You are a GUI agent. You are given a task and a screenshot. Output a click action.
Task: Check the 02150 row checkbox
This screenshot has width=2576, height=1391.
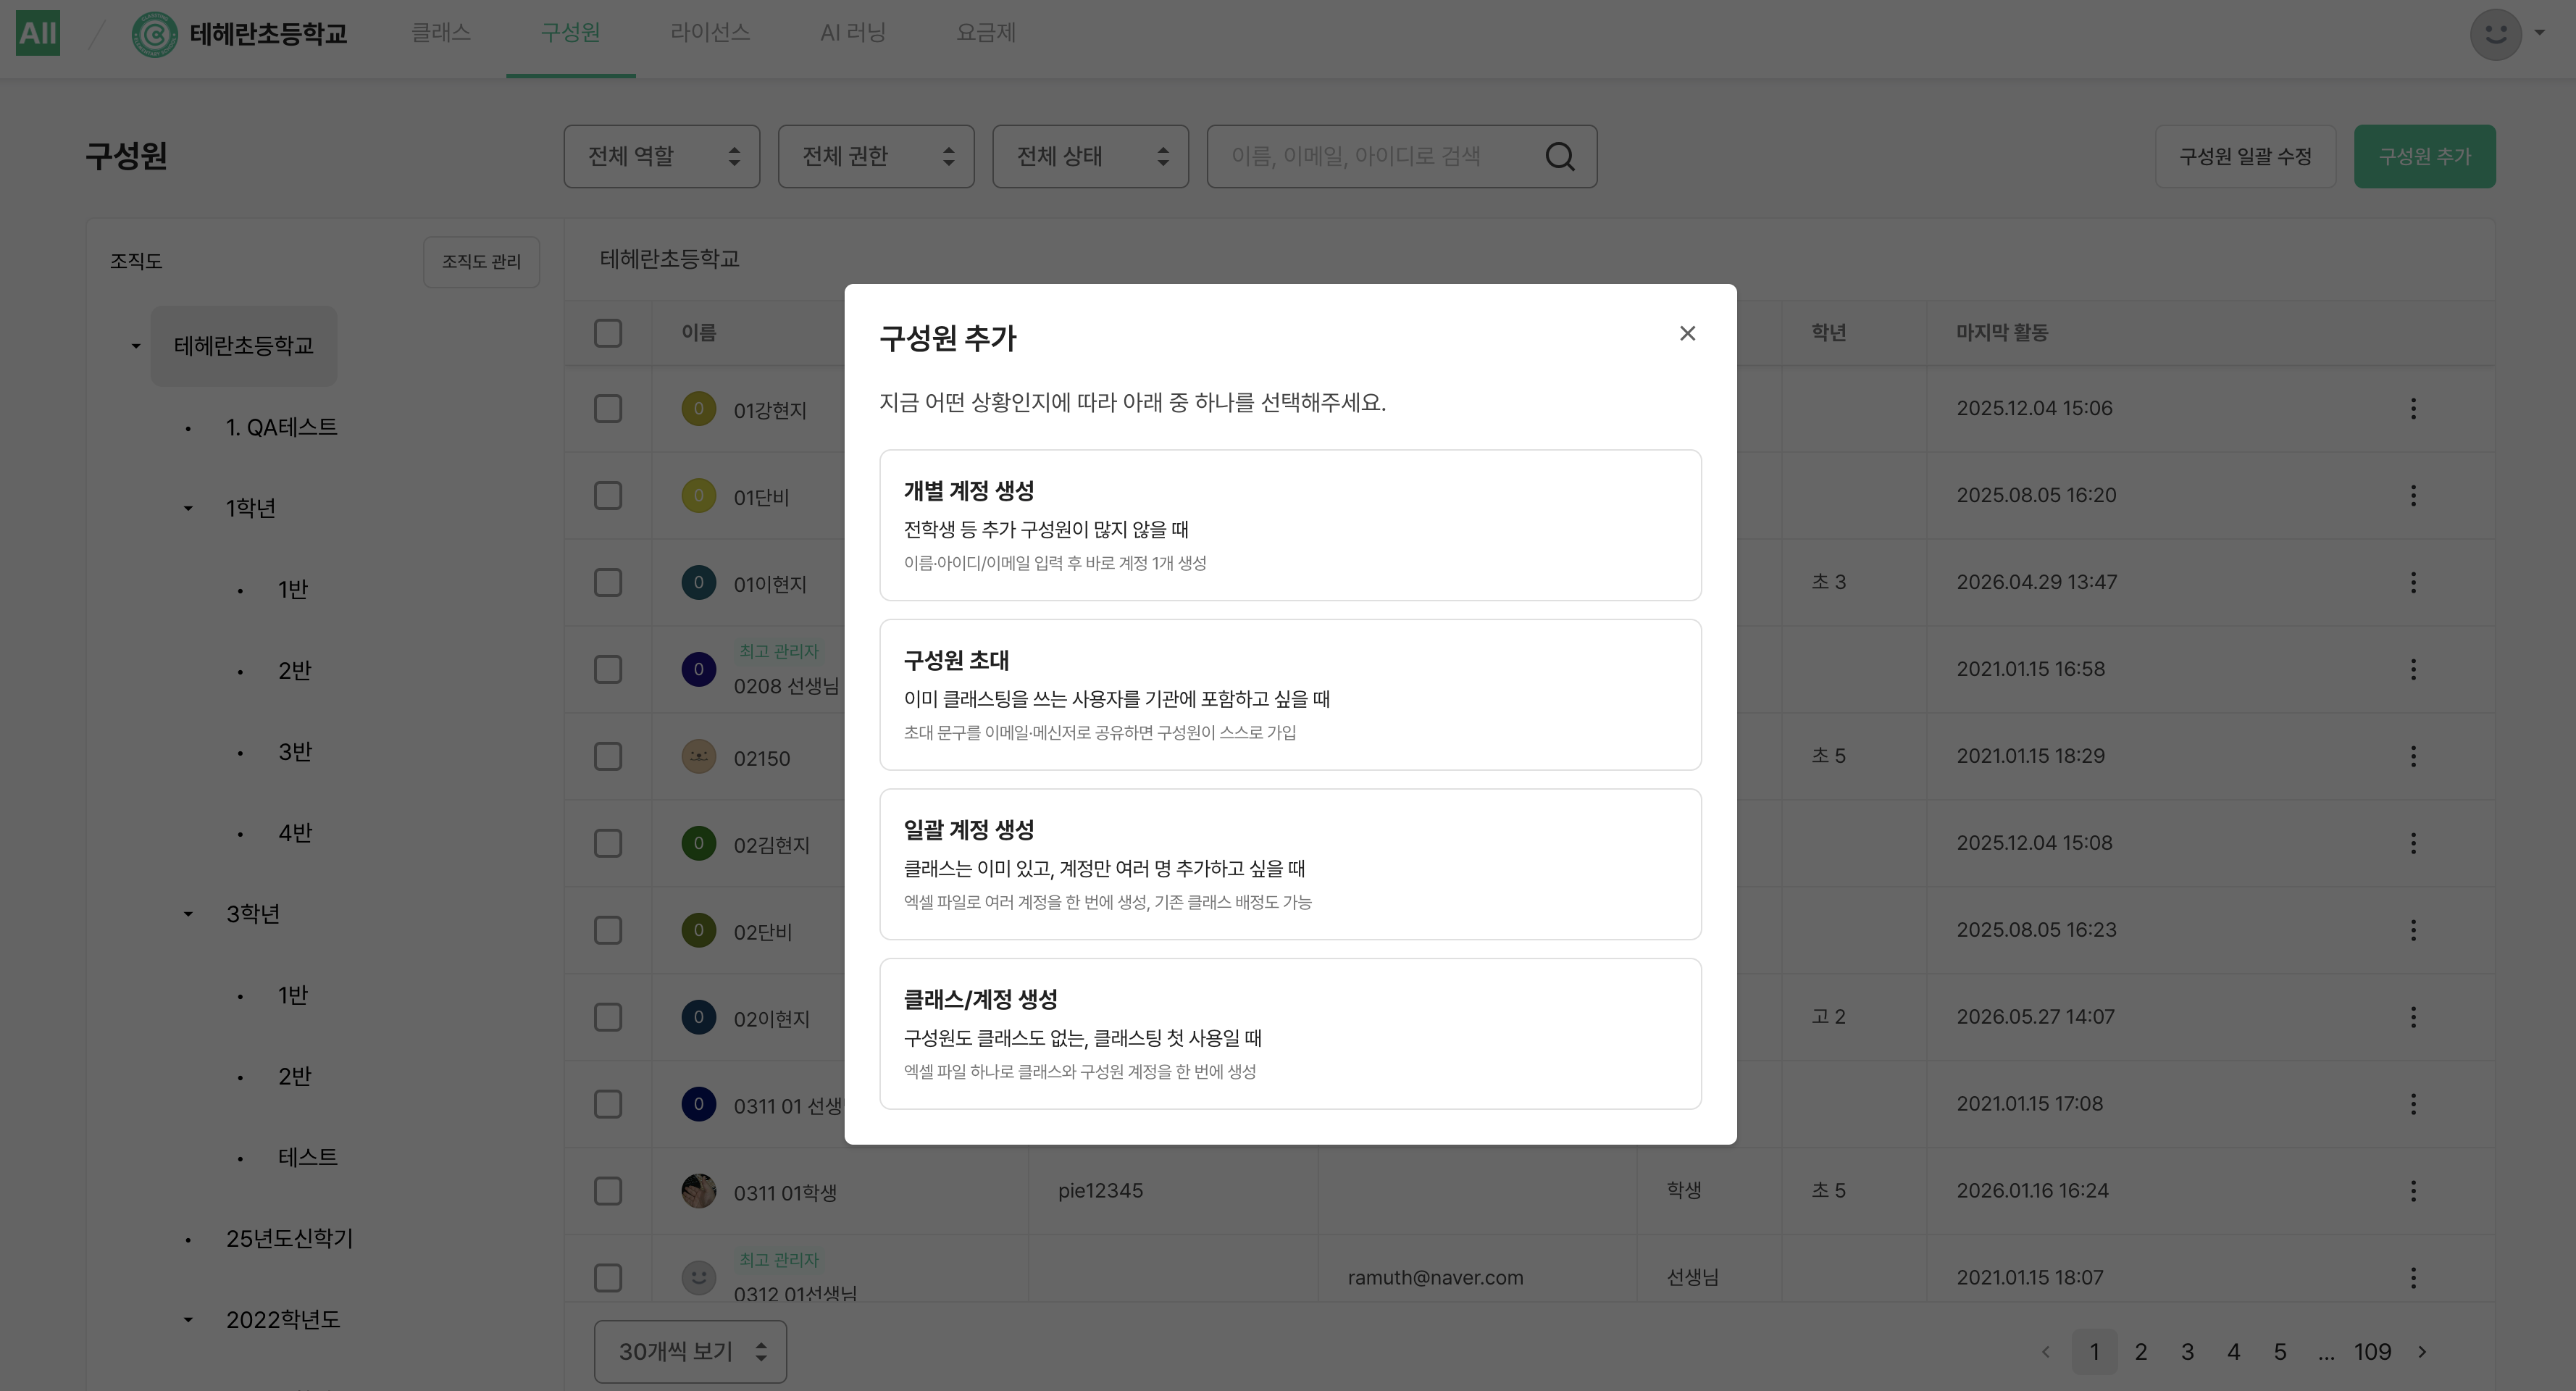tap(608, 756)
